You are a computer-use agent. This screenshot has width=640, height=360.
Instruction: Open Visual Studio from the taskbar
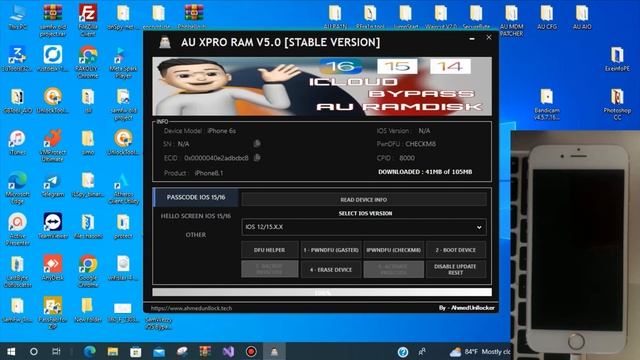pos(228,351)
